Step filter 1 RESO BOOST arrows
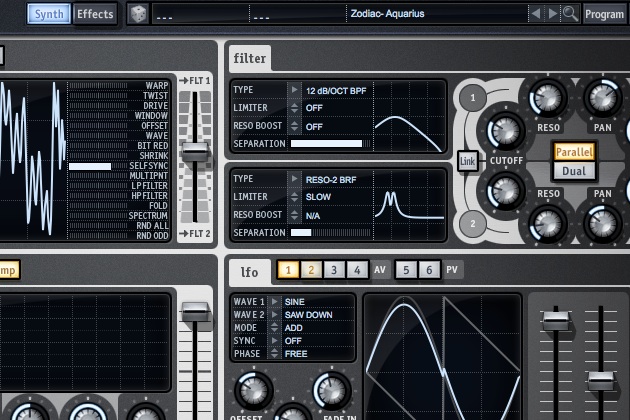 click(x=295, y=126)
